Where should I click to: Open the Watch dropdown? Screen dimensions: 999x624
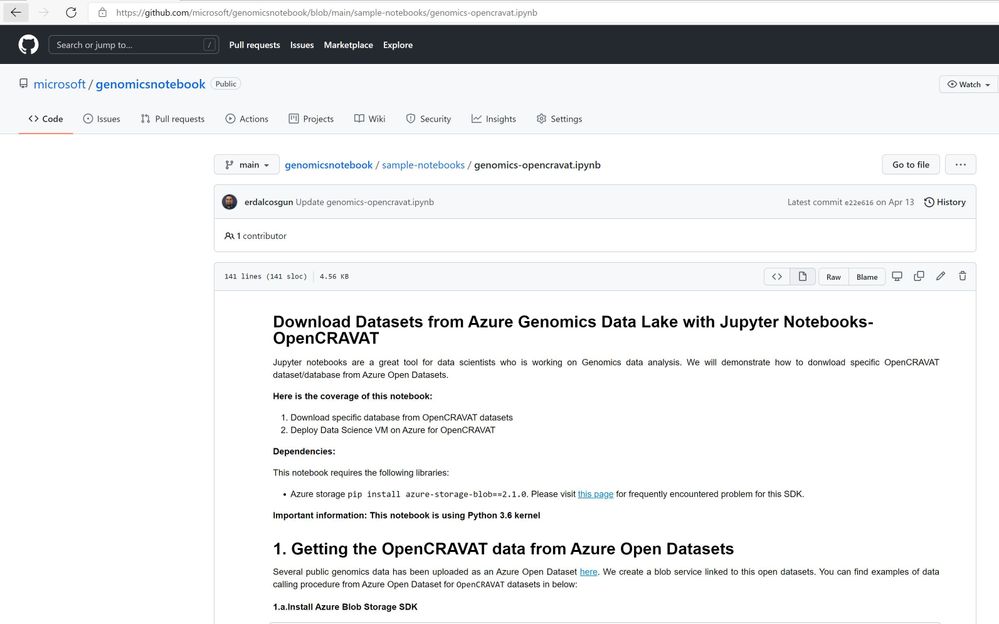coord(968,84)
